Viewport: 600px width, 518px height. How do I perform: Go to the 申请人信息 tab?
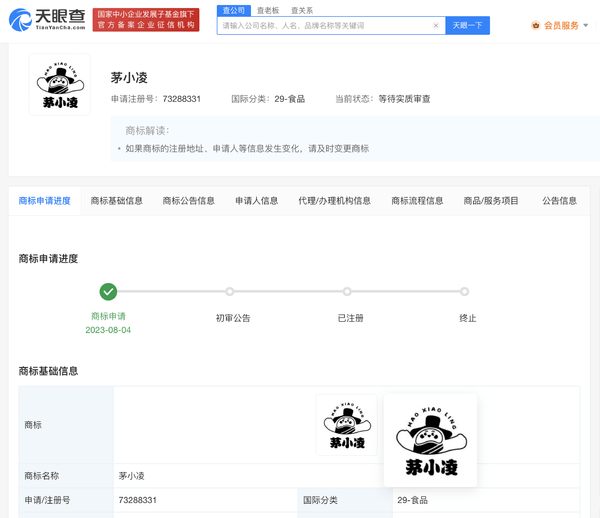(x=256, y=201)
